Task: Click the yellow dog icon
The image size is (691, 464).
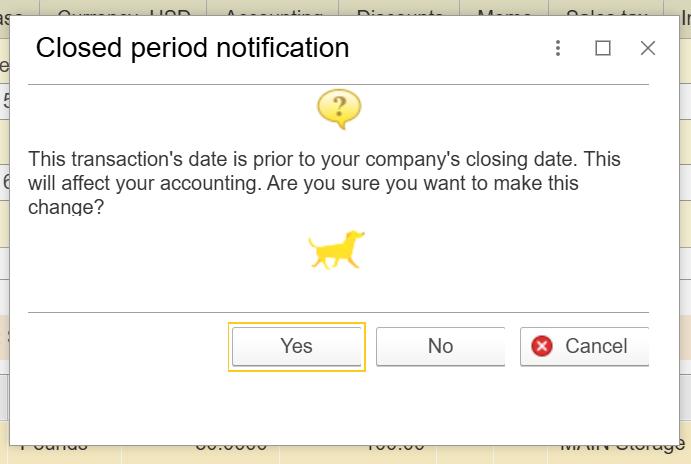Action: (x=337, y=249)
